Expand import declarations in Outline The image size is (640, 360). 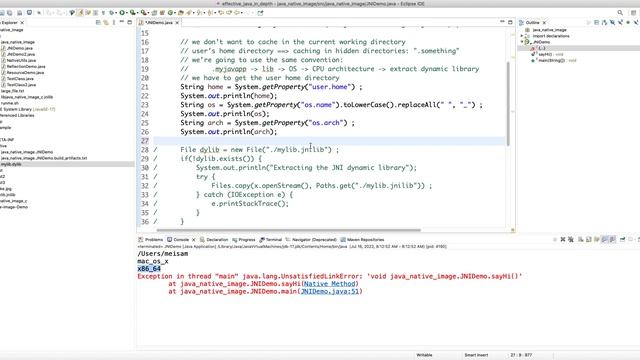[x=522, y=36]
